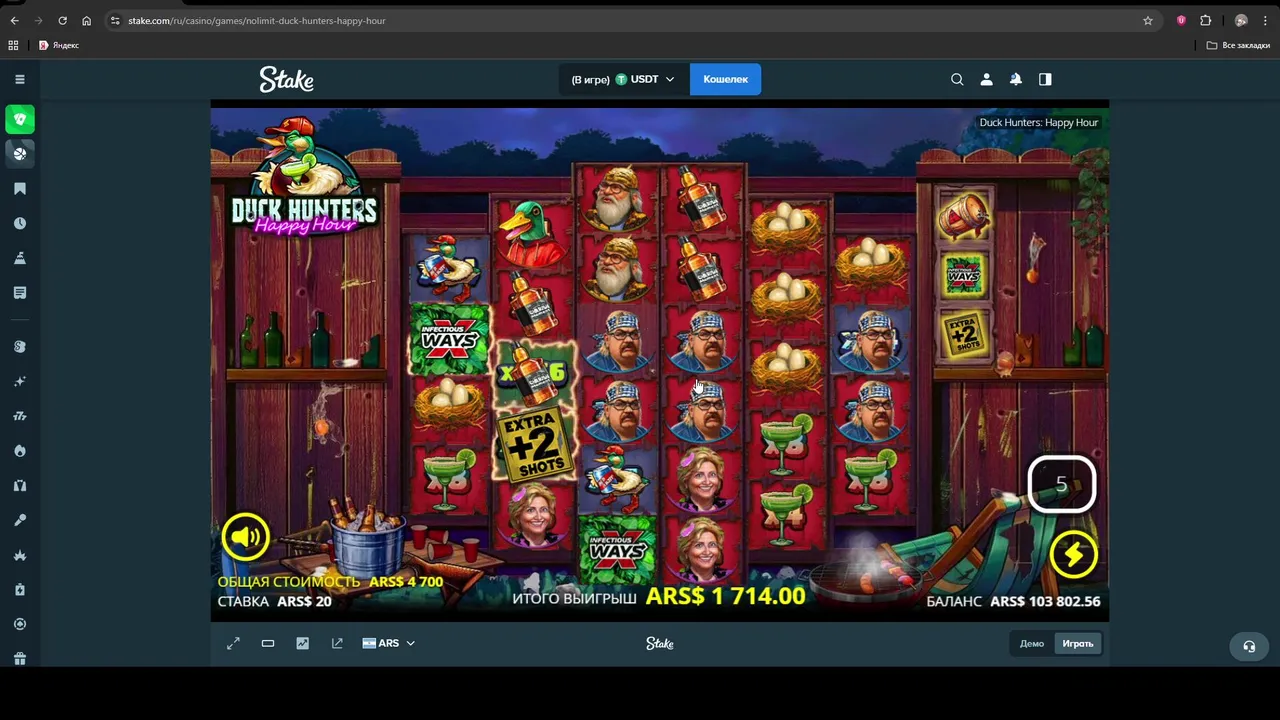The height and width of the screenshot is (720, 1280).
Task: Open the dealer vest Live Casino icon
Action: [19, 485]
